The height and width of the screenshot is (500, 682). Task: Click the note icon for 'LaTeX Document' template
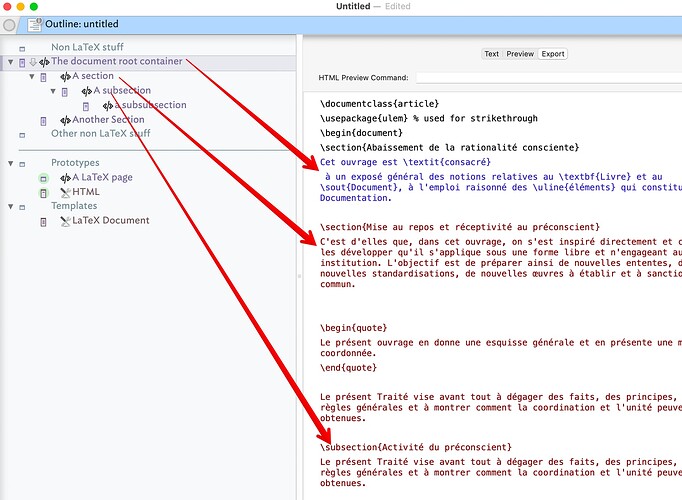(x=43, y=221)
